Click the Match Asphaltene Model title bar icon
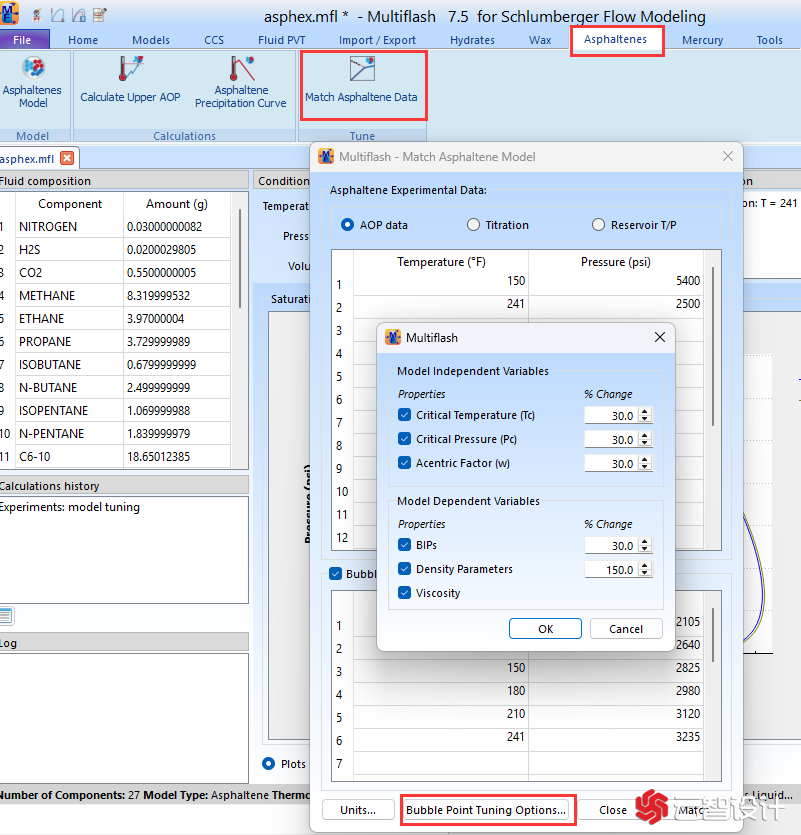801x835 pixels. [x=326, y=157]
